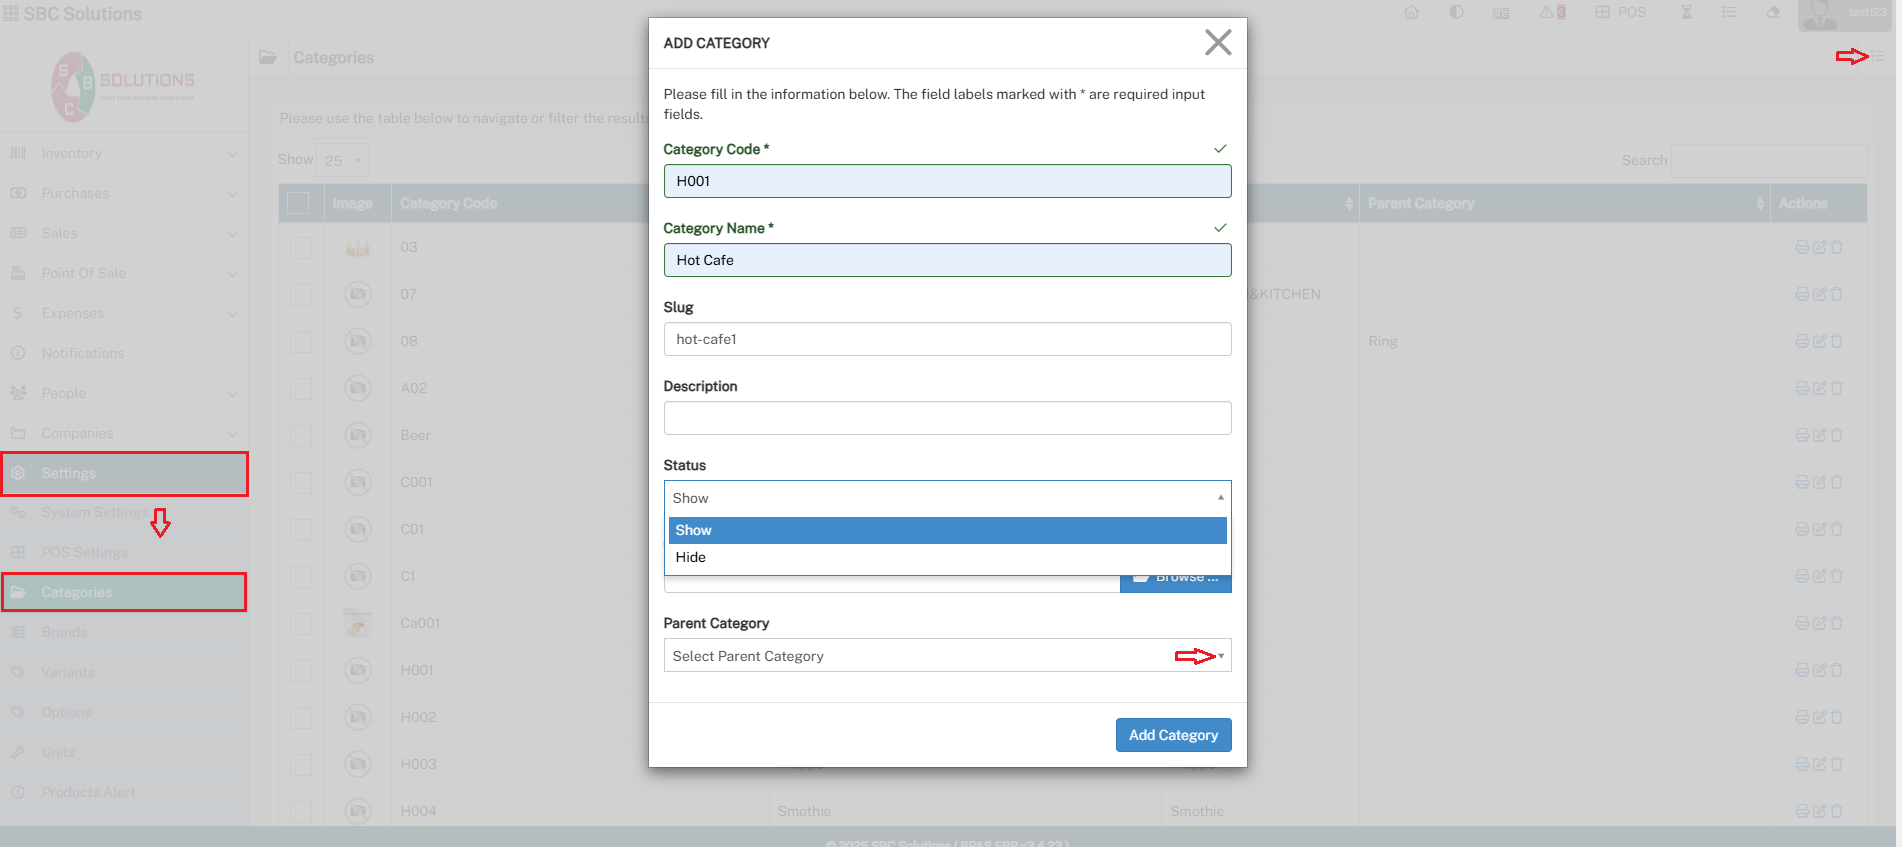Open Settings in the left sidebar

[125, 473]
